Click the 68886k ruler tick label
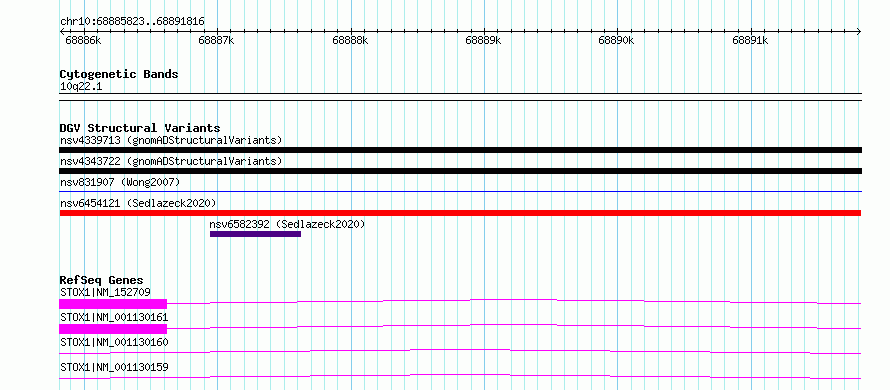Image resolution: width=890 pixels, height=390 pixels. (x=83, y=41)
